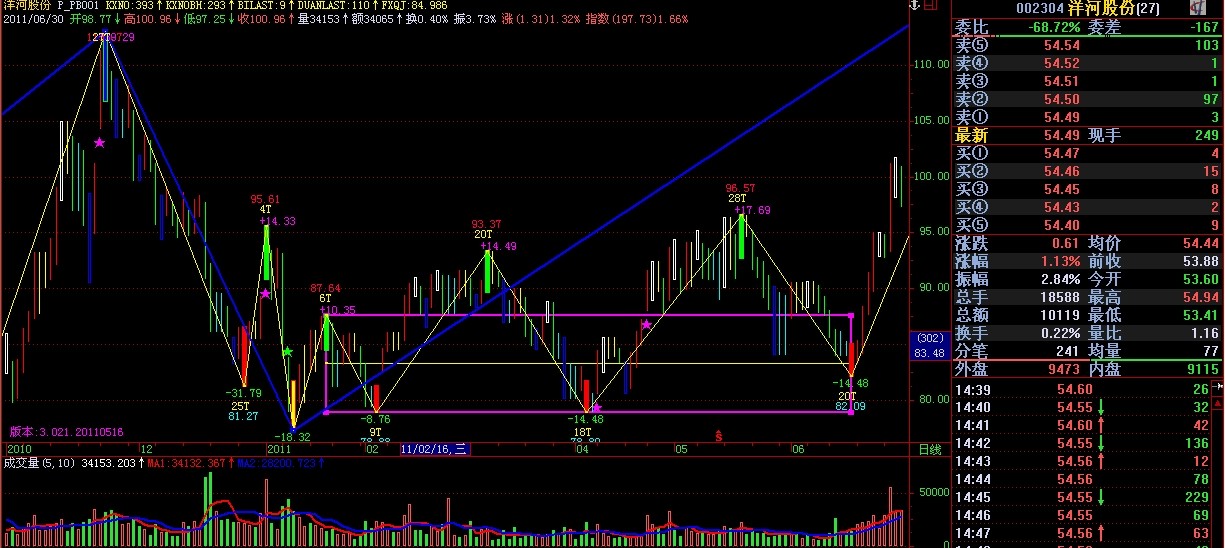Click the 总手 18588 value
This screenshot has width=1225, height=548.
click(x=1058, y=297)
